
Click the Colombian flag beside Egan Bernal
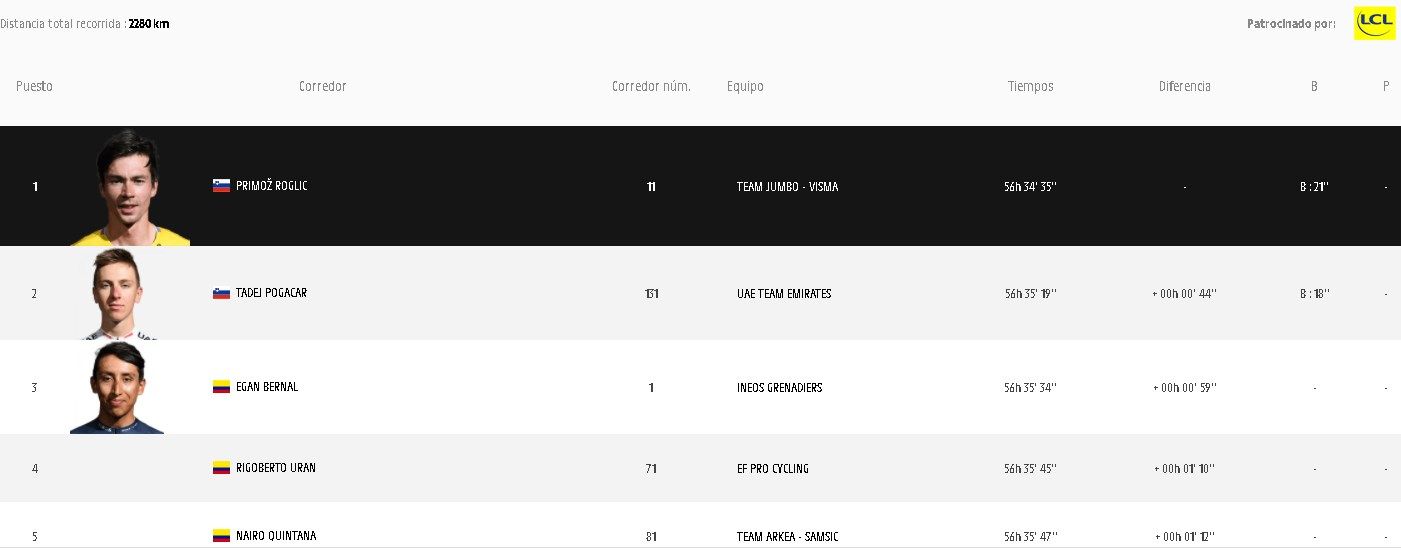pos(221,387)
